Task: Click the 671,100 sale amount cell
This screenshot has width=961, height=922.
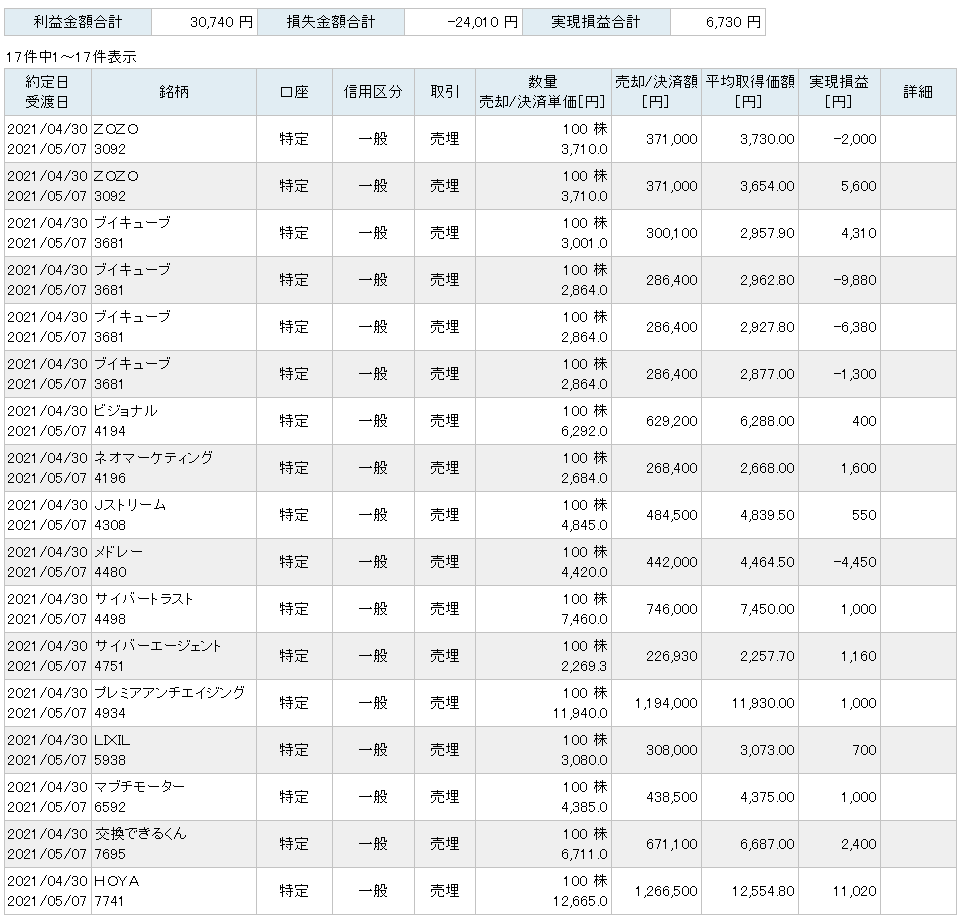Action: pyautogui.click(x=656, y=844)
